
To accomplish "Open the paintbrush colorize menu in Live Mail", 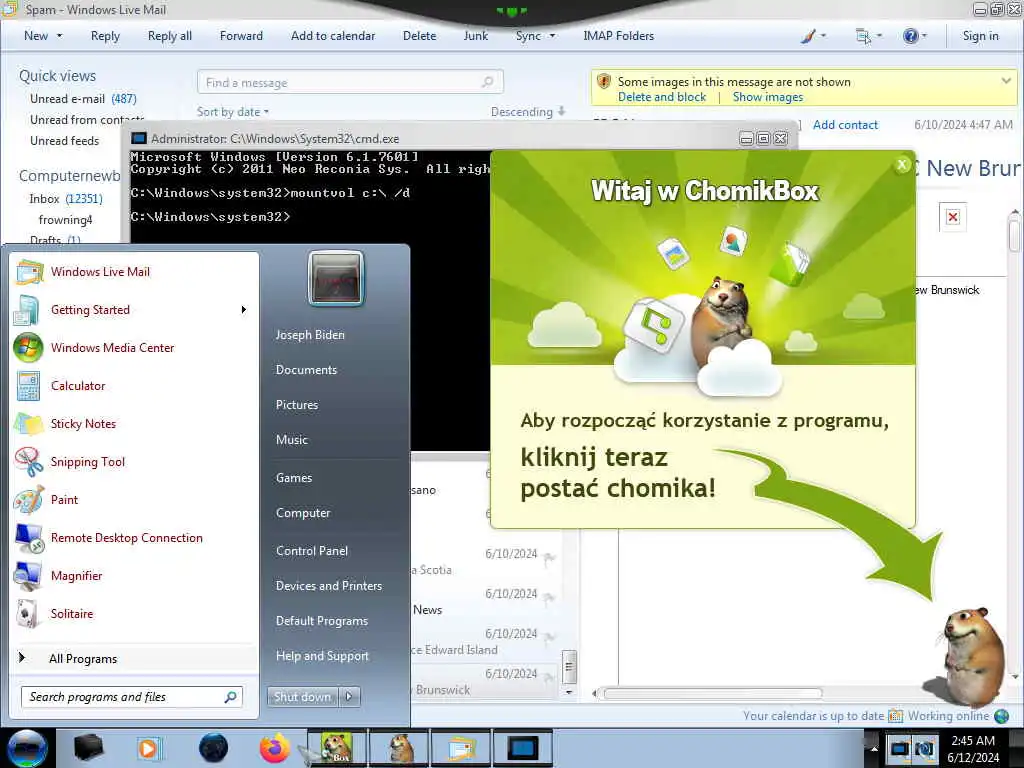I will (808, 36).
